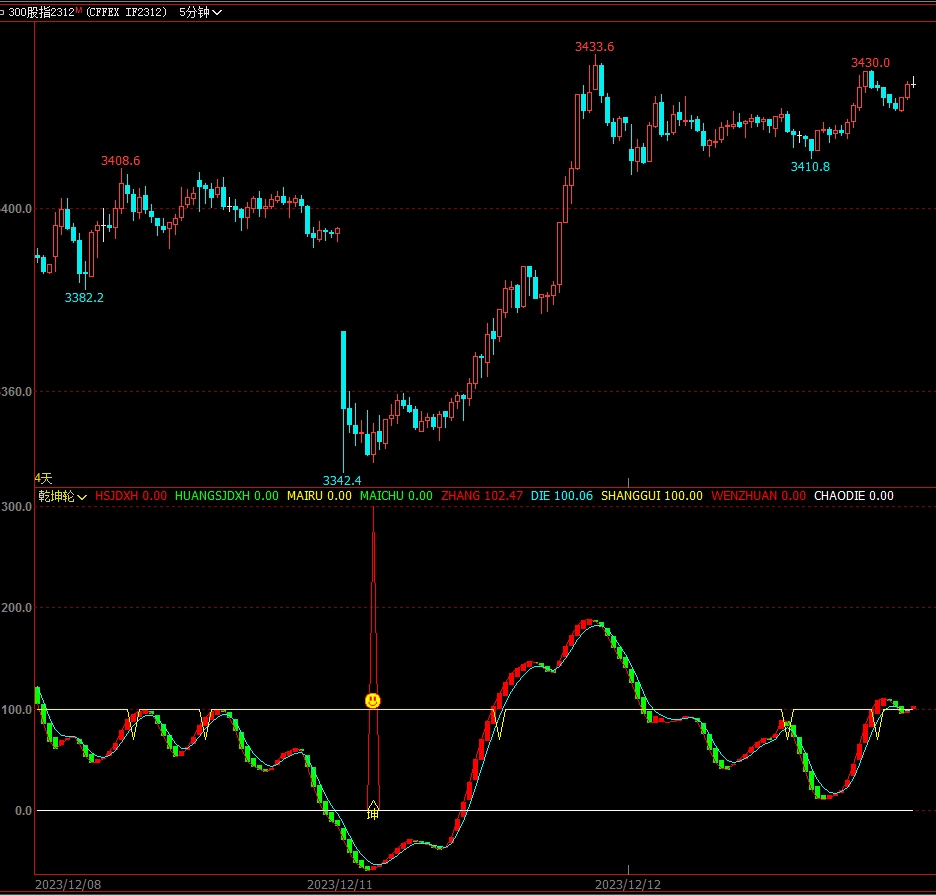Click the small square icon before 300股指2312
Screen dimensions: 936x895
(3, 12)
